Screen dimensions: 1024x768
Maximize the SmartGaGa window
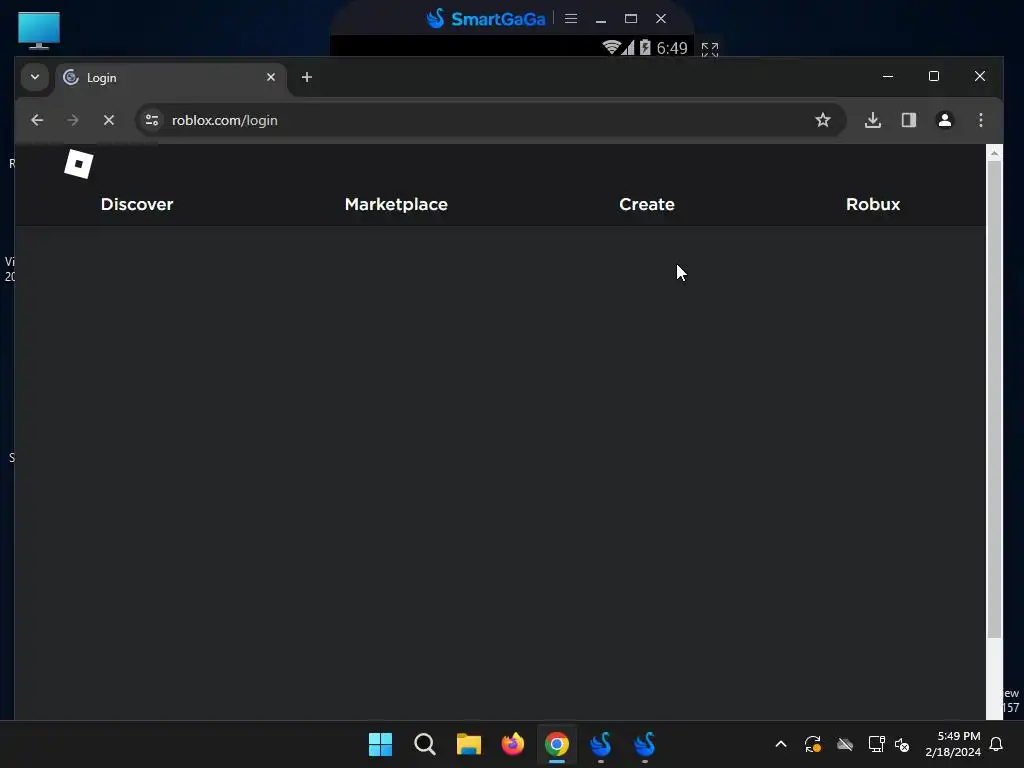pyautogui.click(x=631, y=19)
